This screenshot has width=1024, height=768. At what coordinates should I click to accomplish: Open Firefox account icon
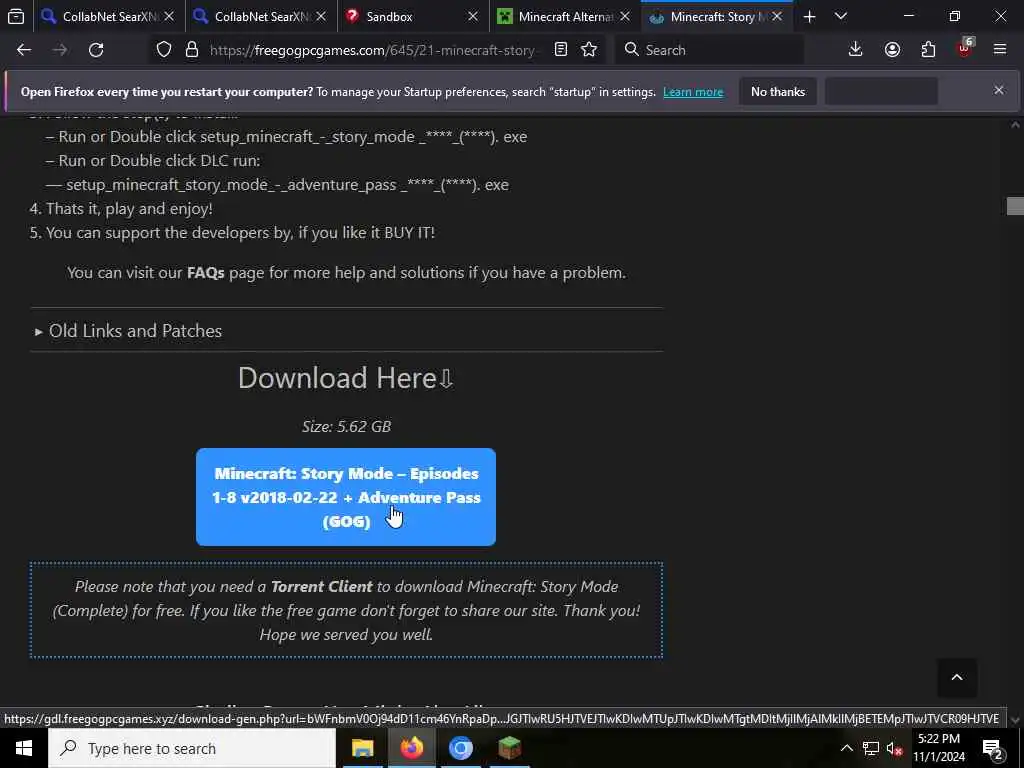pyautogui.click(x=892, y=50)
